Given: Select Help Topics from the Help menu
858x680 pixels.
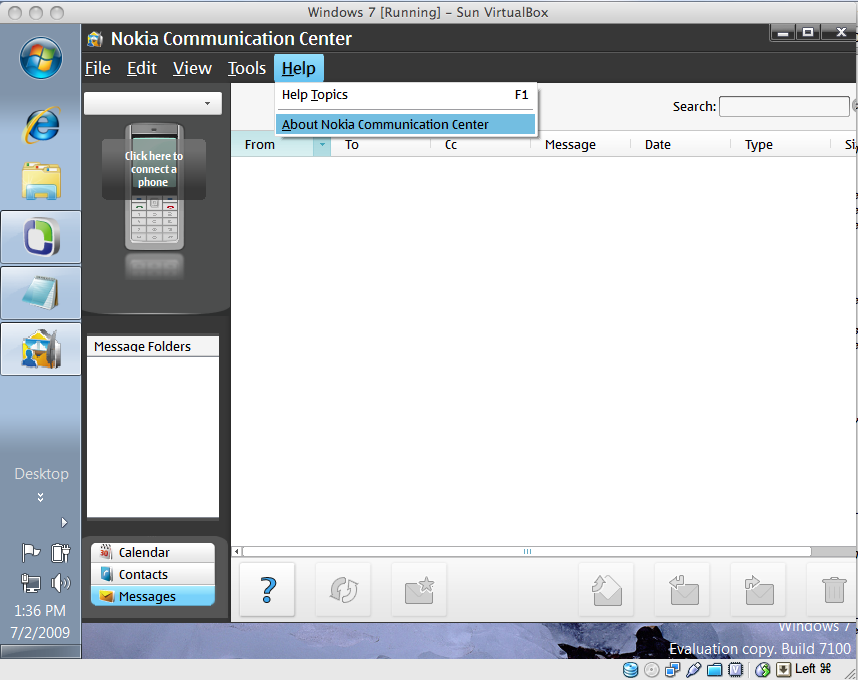Looking at the screenshot, I should [405, 95].
